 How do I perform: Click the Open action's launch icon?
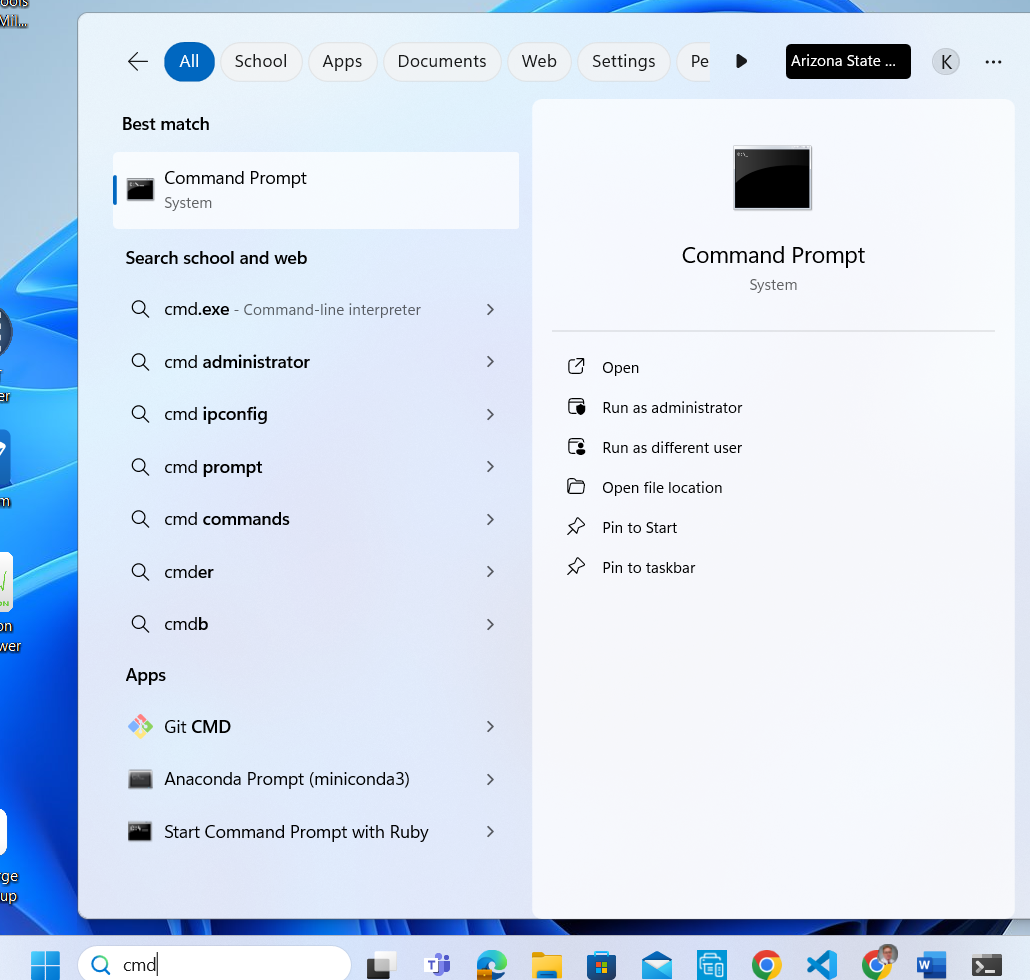click(x=576, y=367)
